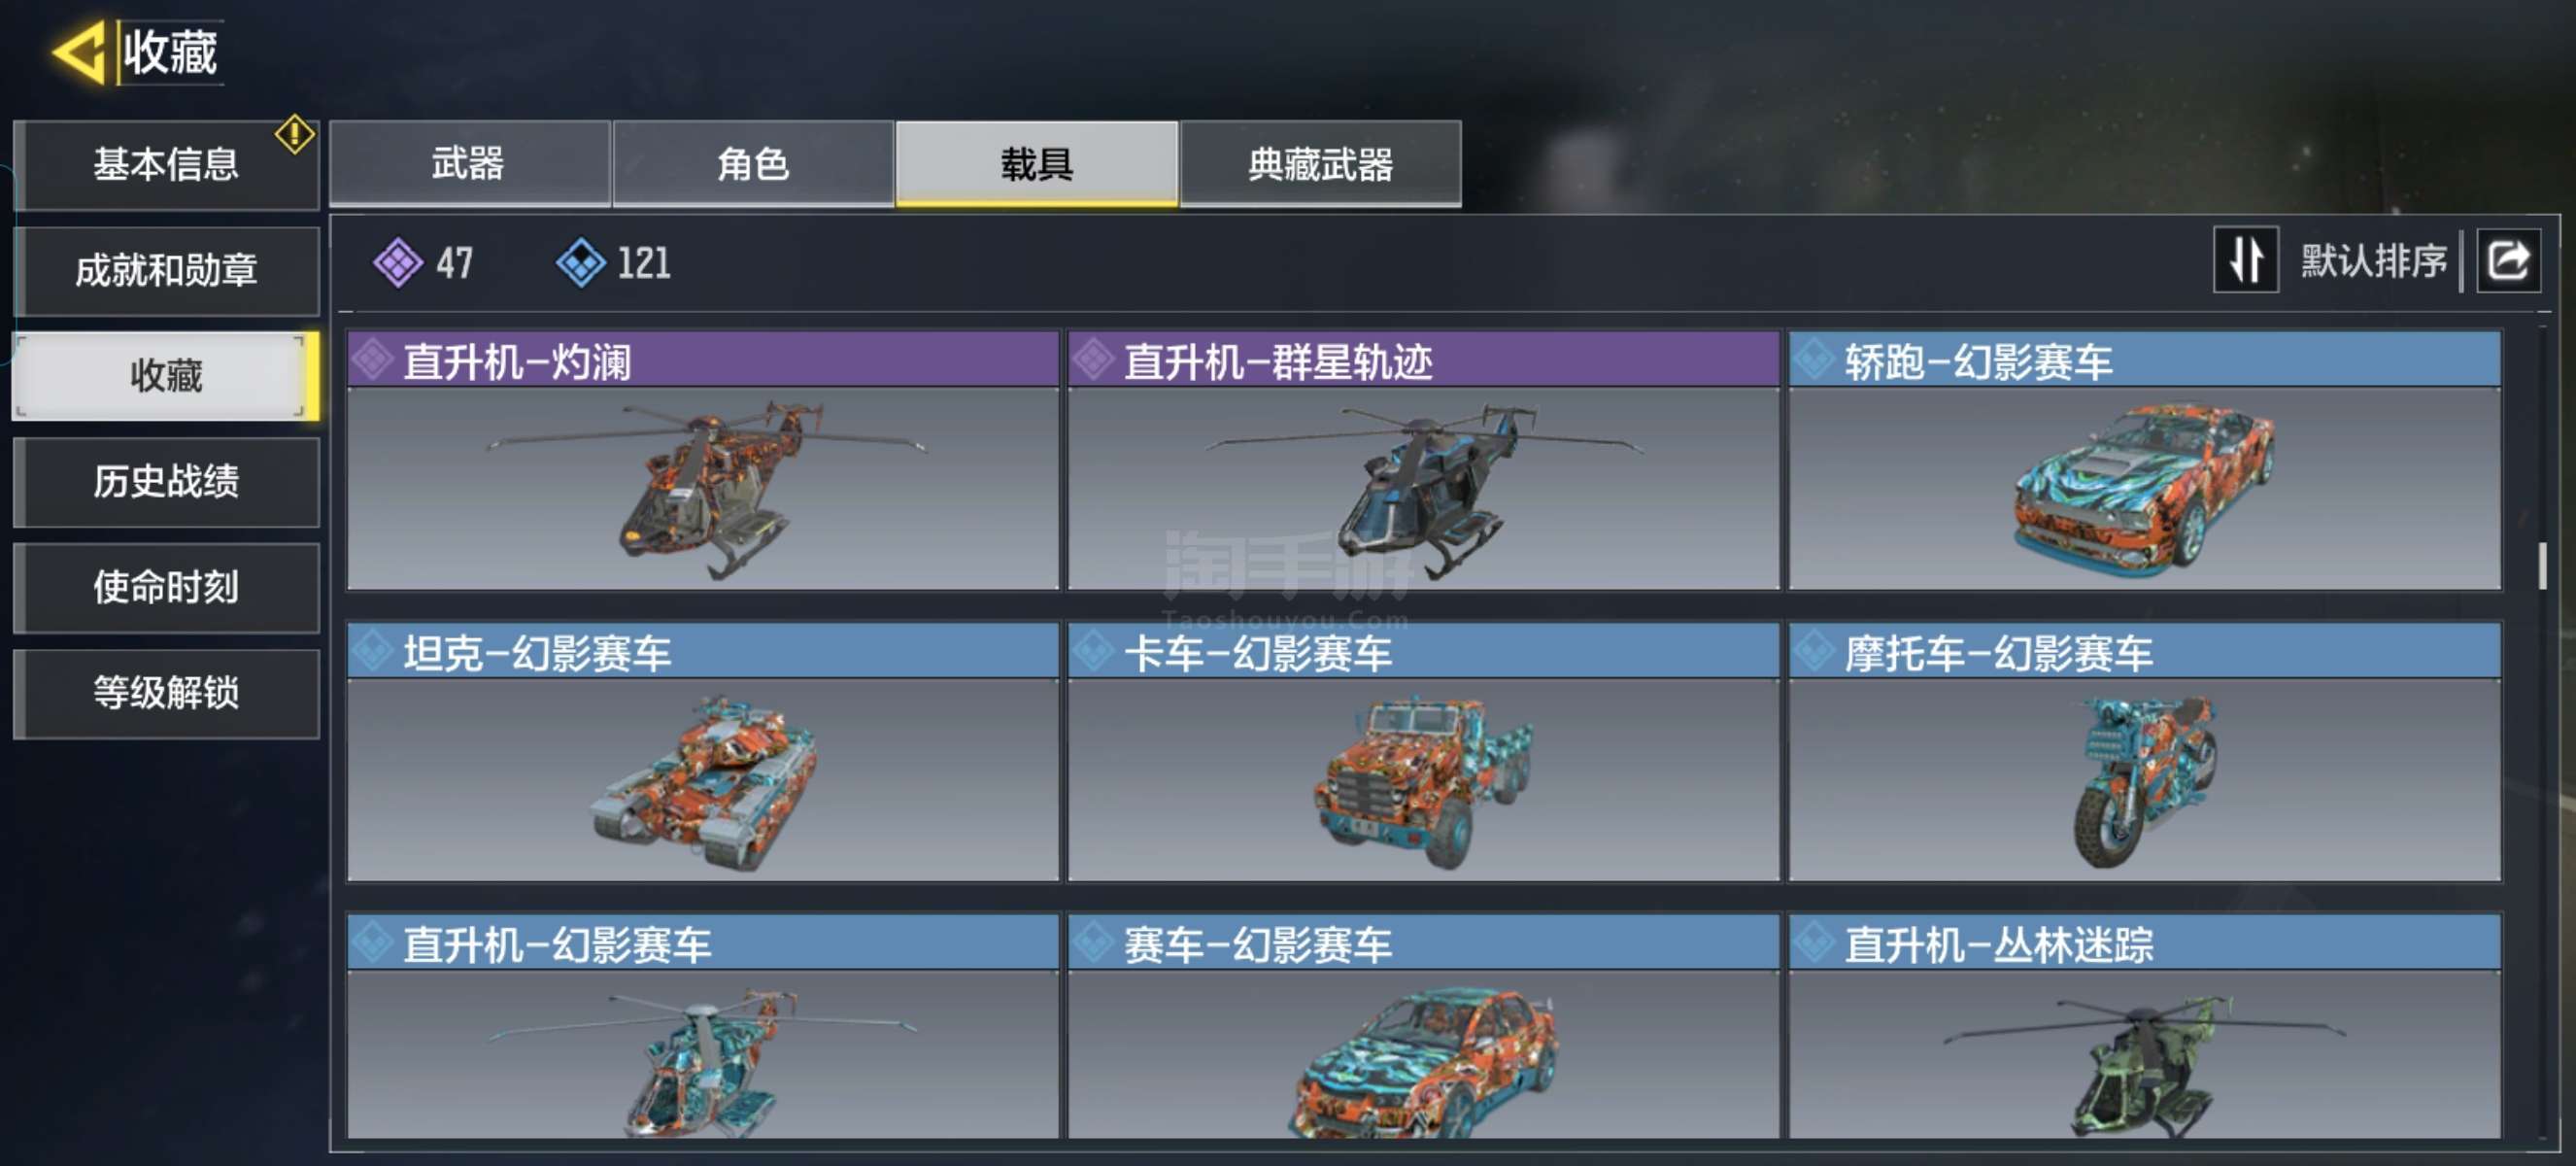
Task: Click the purple diamond 47 counter icon
Action: click(x=398, y=263)
